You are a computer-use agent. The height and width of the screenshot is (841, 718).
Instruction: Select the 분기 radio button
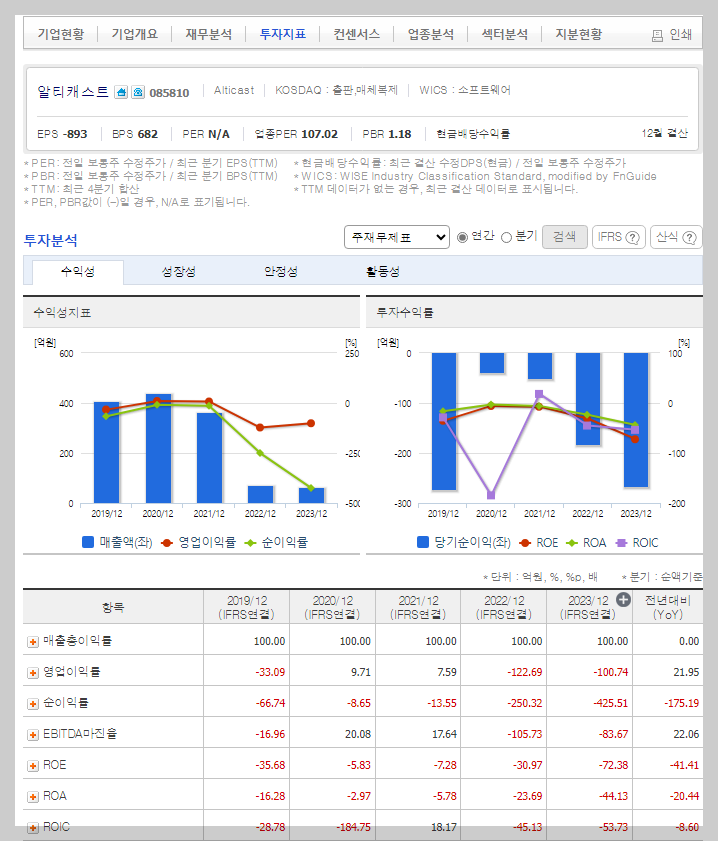pos(506,237)
